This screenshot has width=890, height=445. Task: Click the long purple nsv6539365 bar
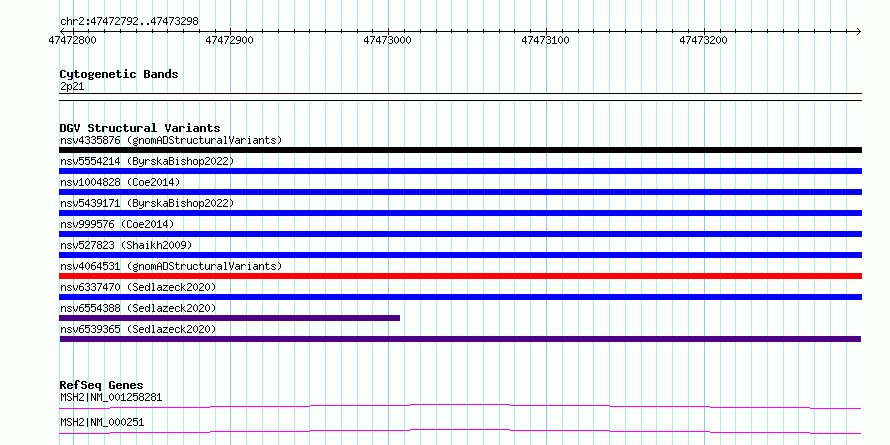pos(460,339)
